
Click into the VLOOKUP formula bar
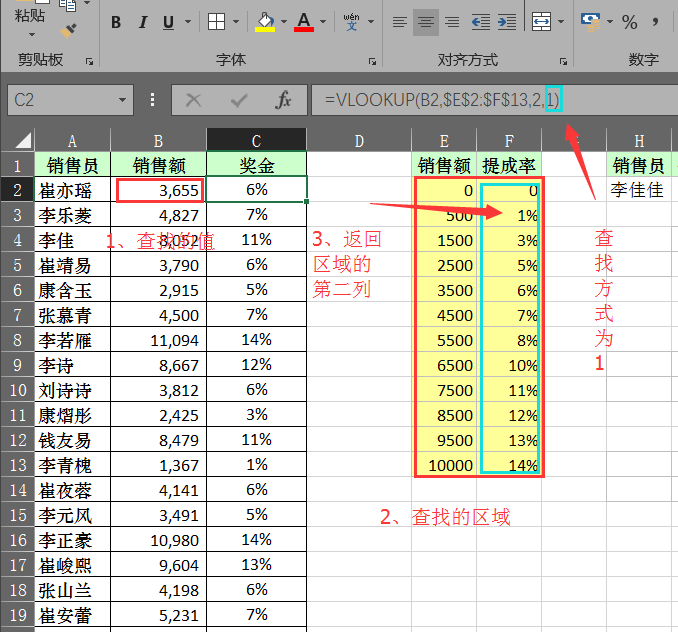tap(494, 100)
